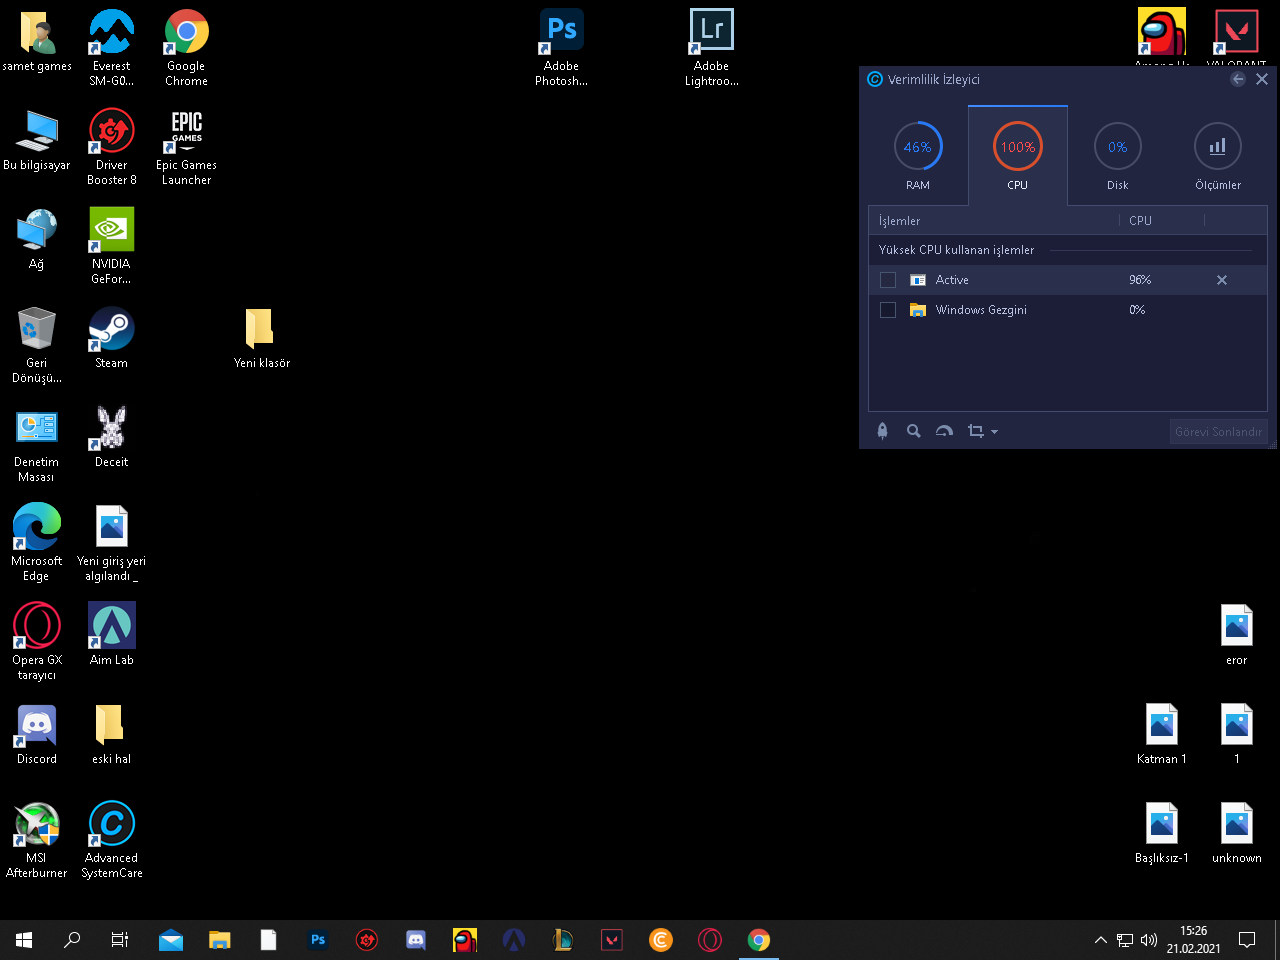The image size is (1280, 960).
Task: End the Active process with X
Action: 1221,280
